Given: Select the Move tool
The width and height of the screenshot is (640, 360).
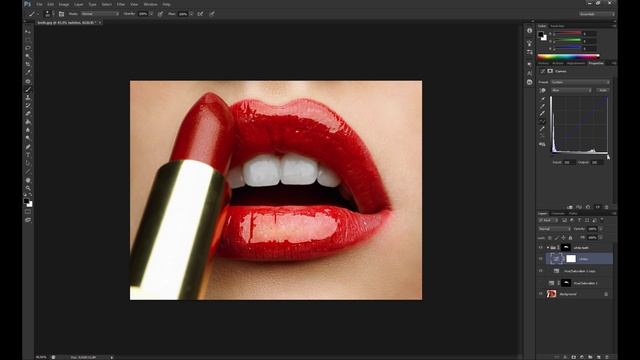Looking at the screenshot, I should click(x=28, y=32).
